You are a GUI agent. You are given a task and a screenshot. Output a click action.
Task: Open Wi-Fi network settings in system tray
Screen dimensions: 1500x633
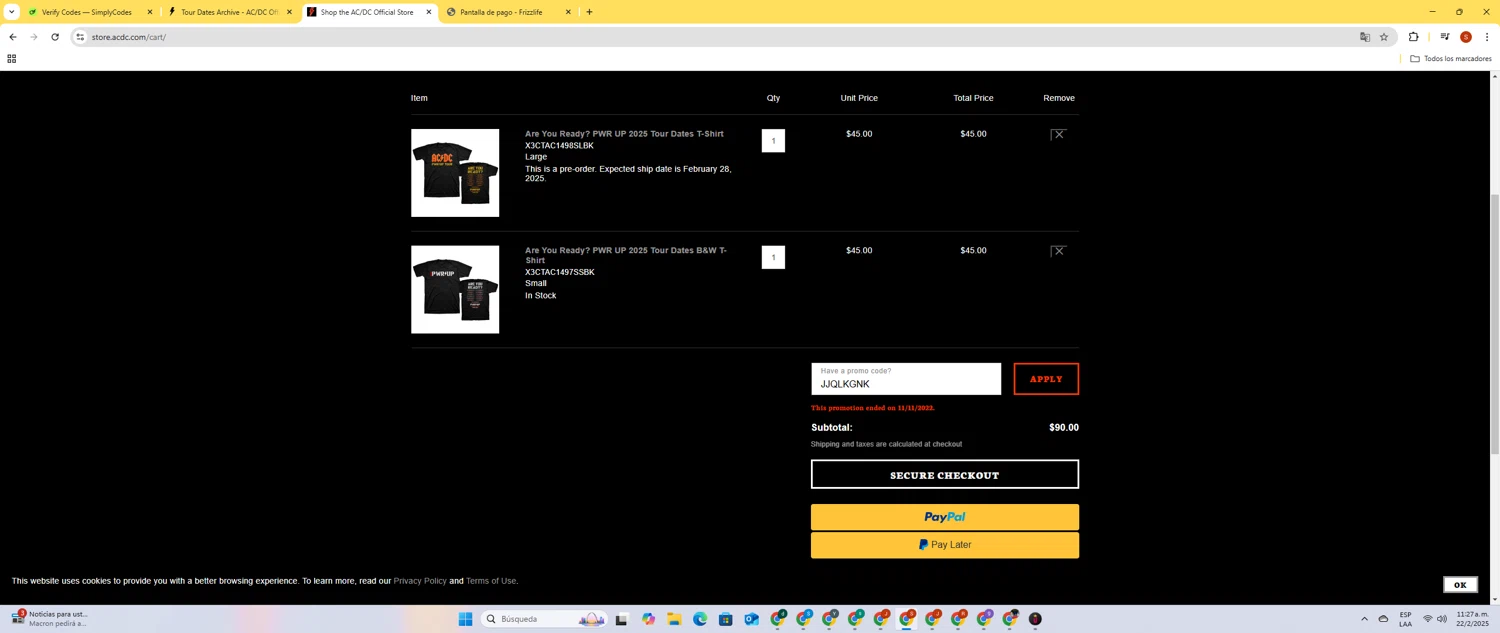pos(1427,619)
